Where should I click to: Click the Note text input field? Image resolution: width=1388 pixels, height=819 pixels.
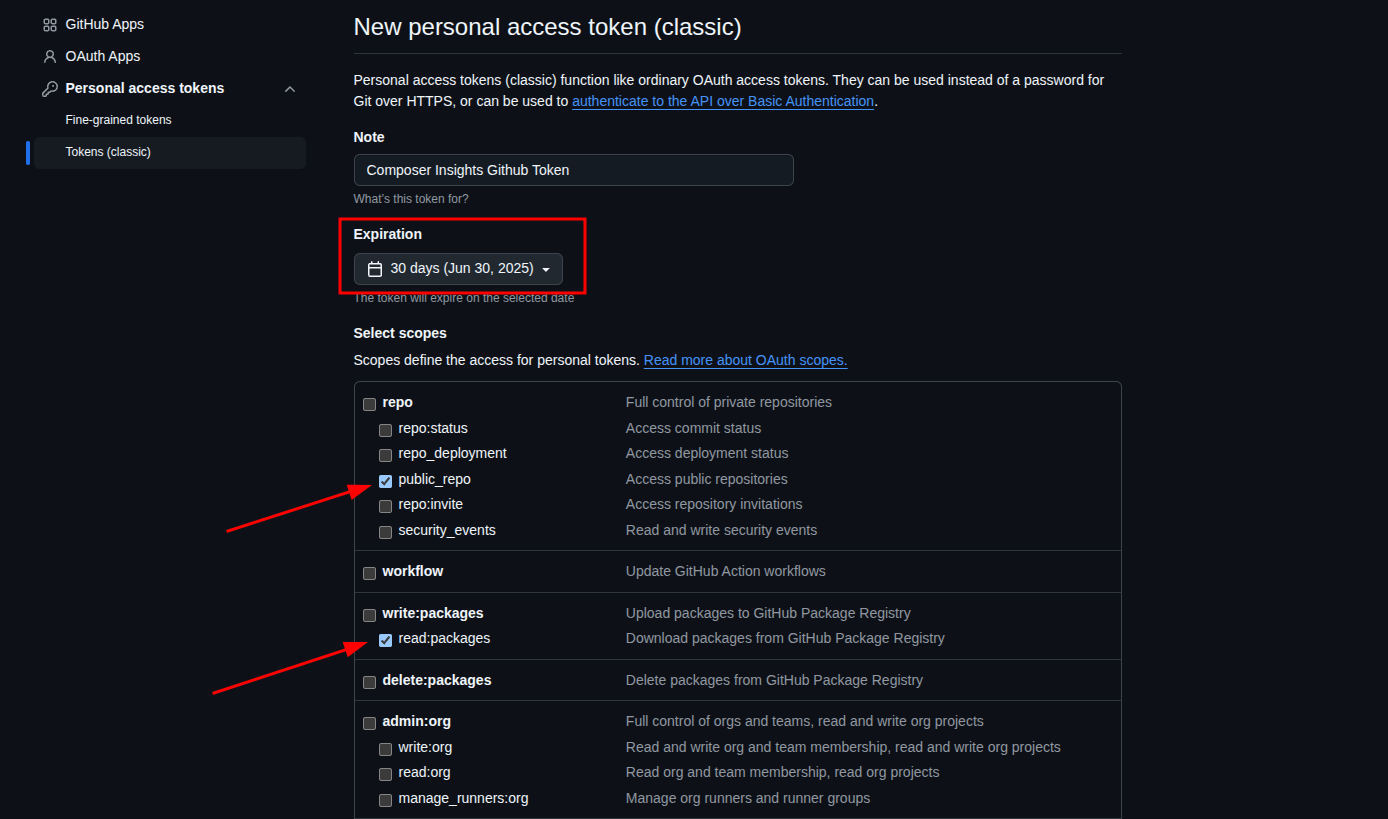tap(573, 170)
